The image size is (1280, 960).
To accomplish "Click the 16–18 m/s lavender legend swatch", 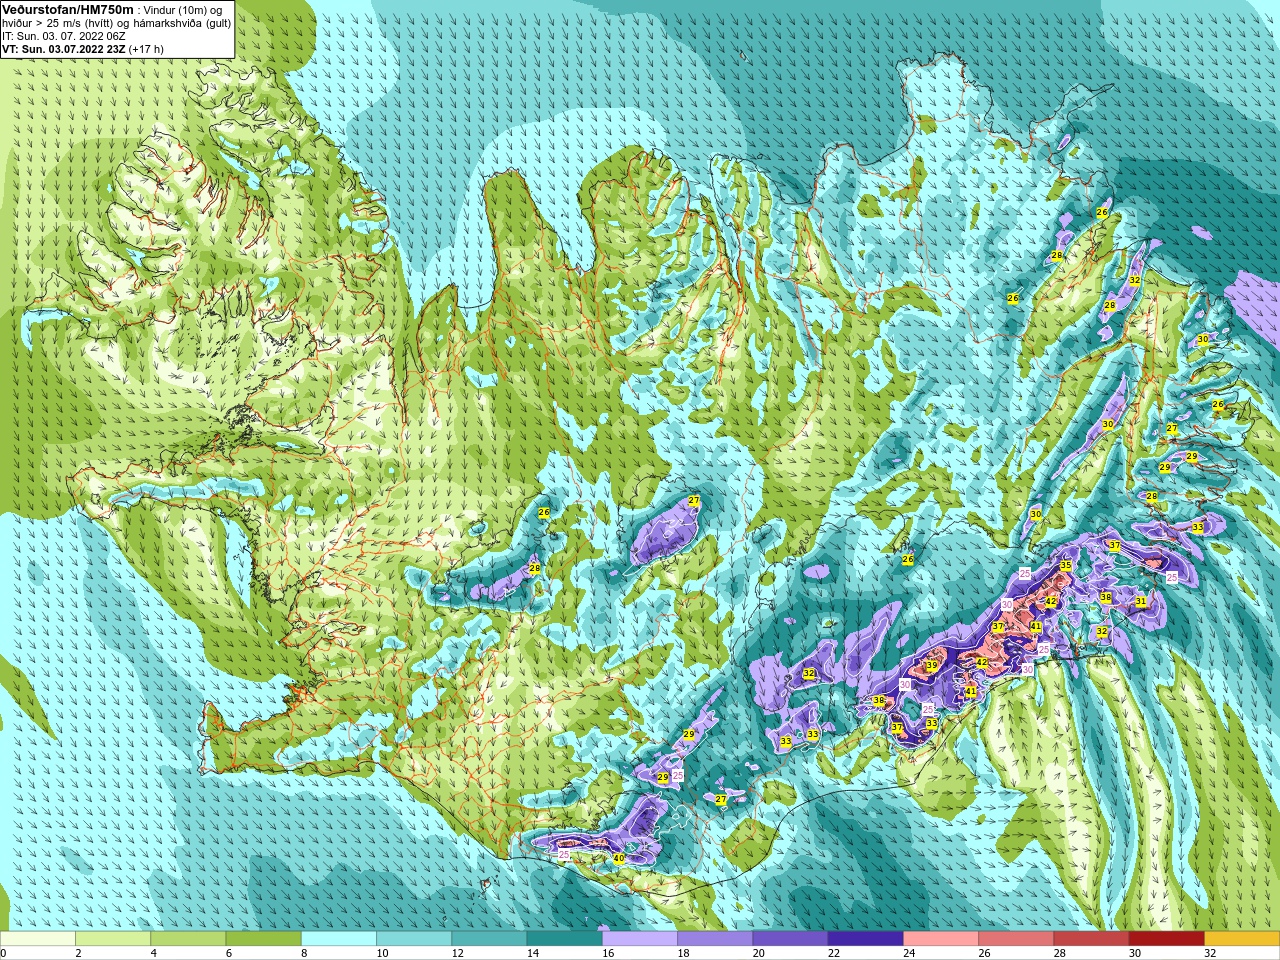I will point(640,939).
